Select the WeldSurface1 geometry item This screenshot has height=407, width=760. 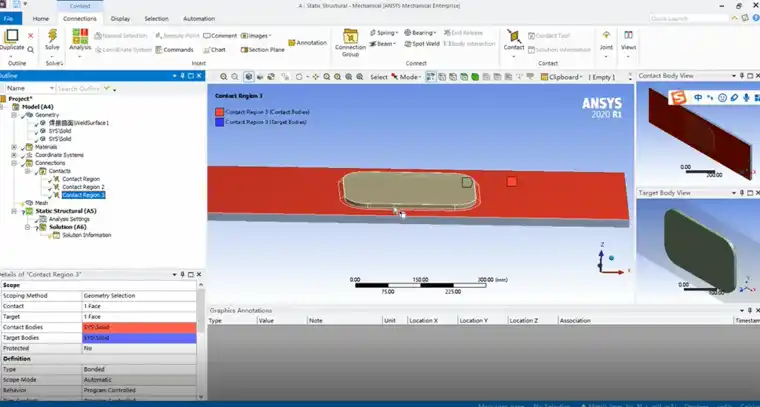pos(79,123)
